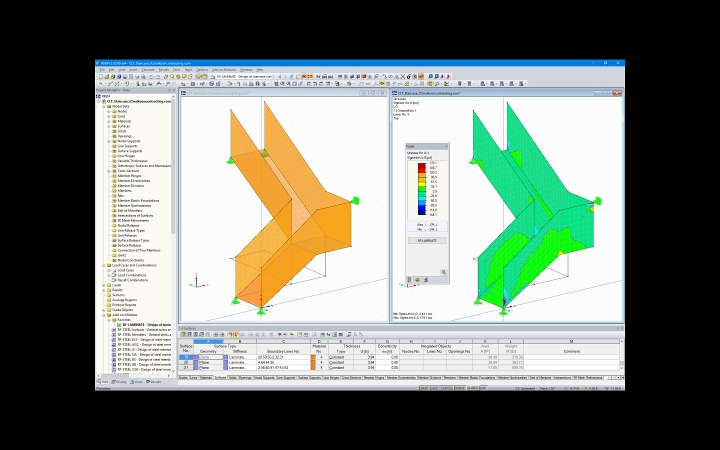
Task: Collapse the Model Data tree node
Action: [x=104, y=106]
